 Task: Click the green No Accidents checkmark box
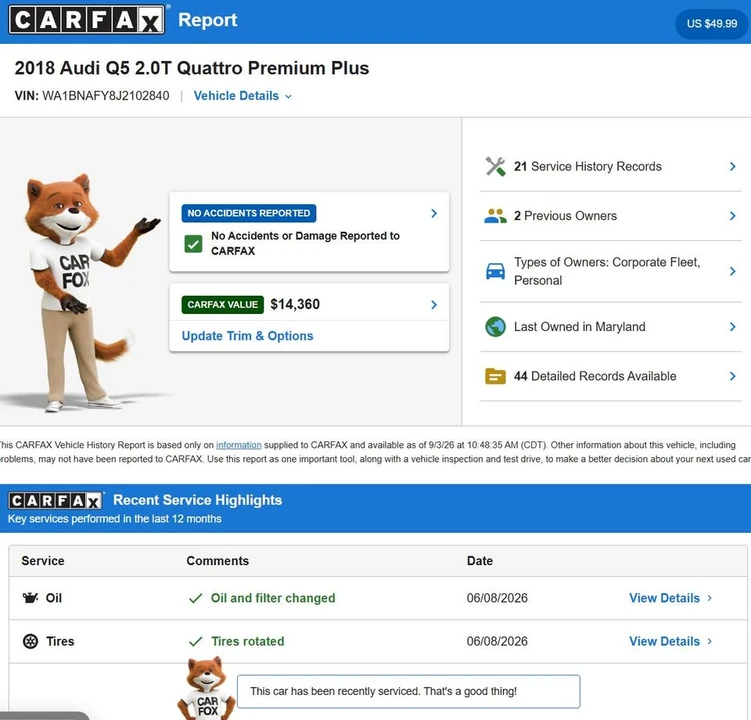(x=193, y=244)
